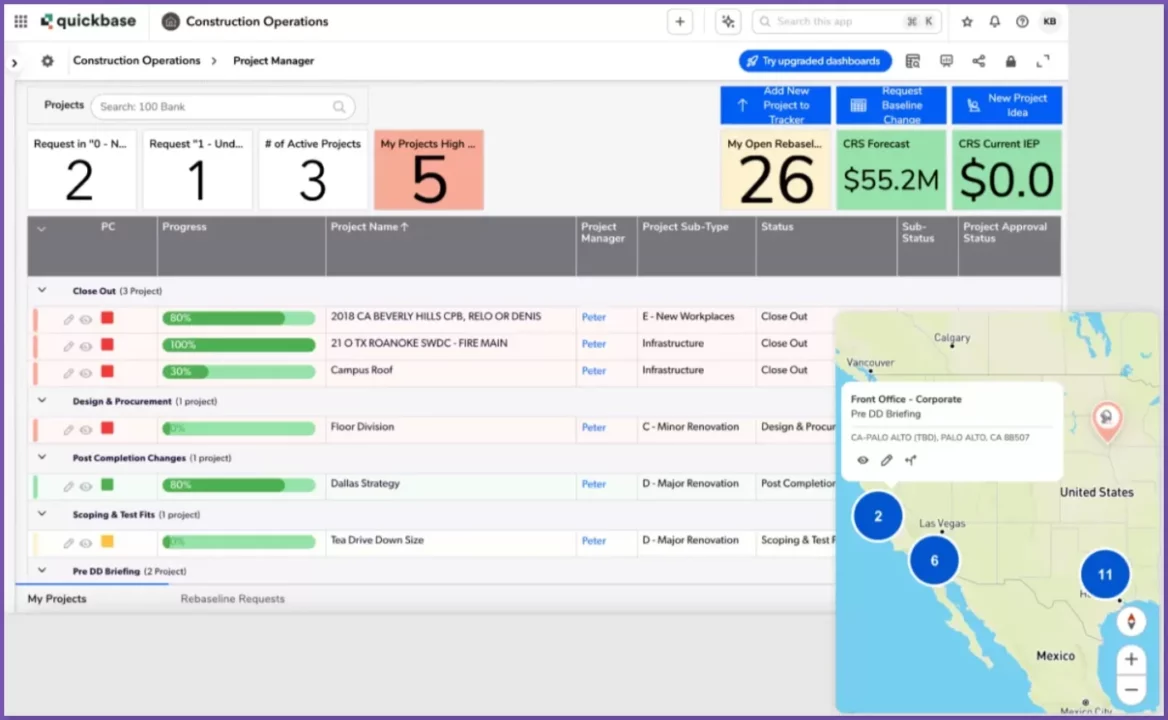Image resolution: width=1168 pixels, height=720 pixels.
Task: Collapse the Close Out project group
Action: [41, 290]
